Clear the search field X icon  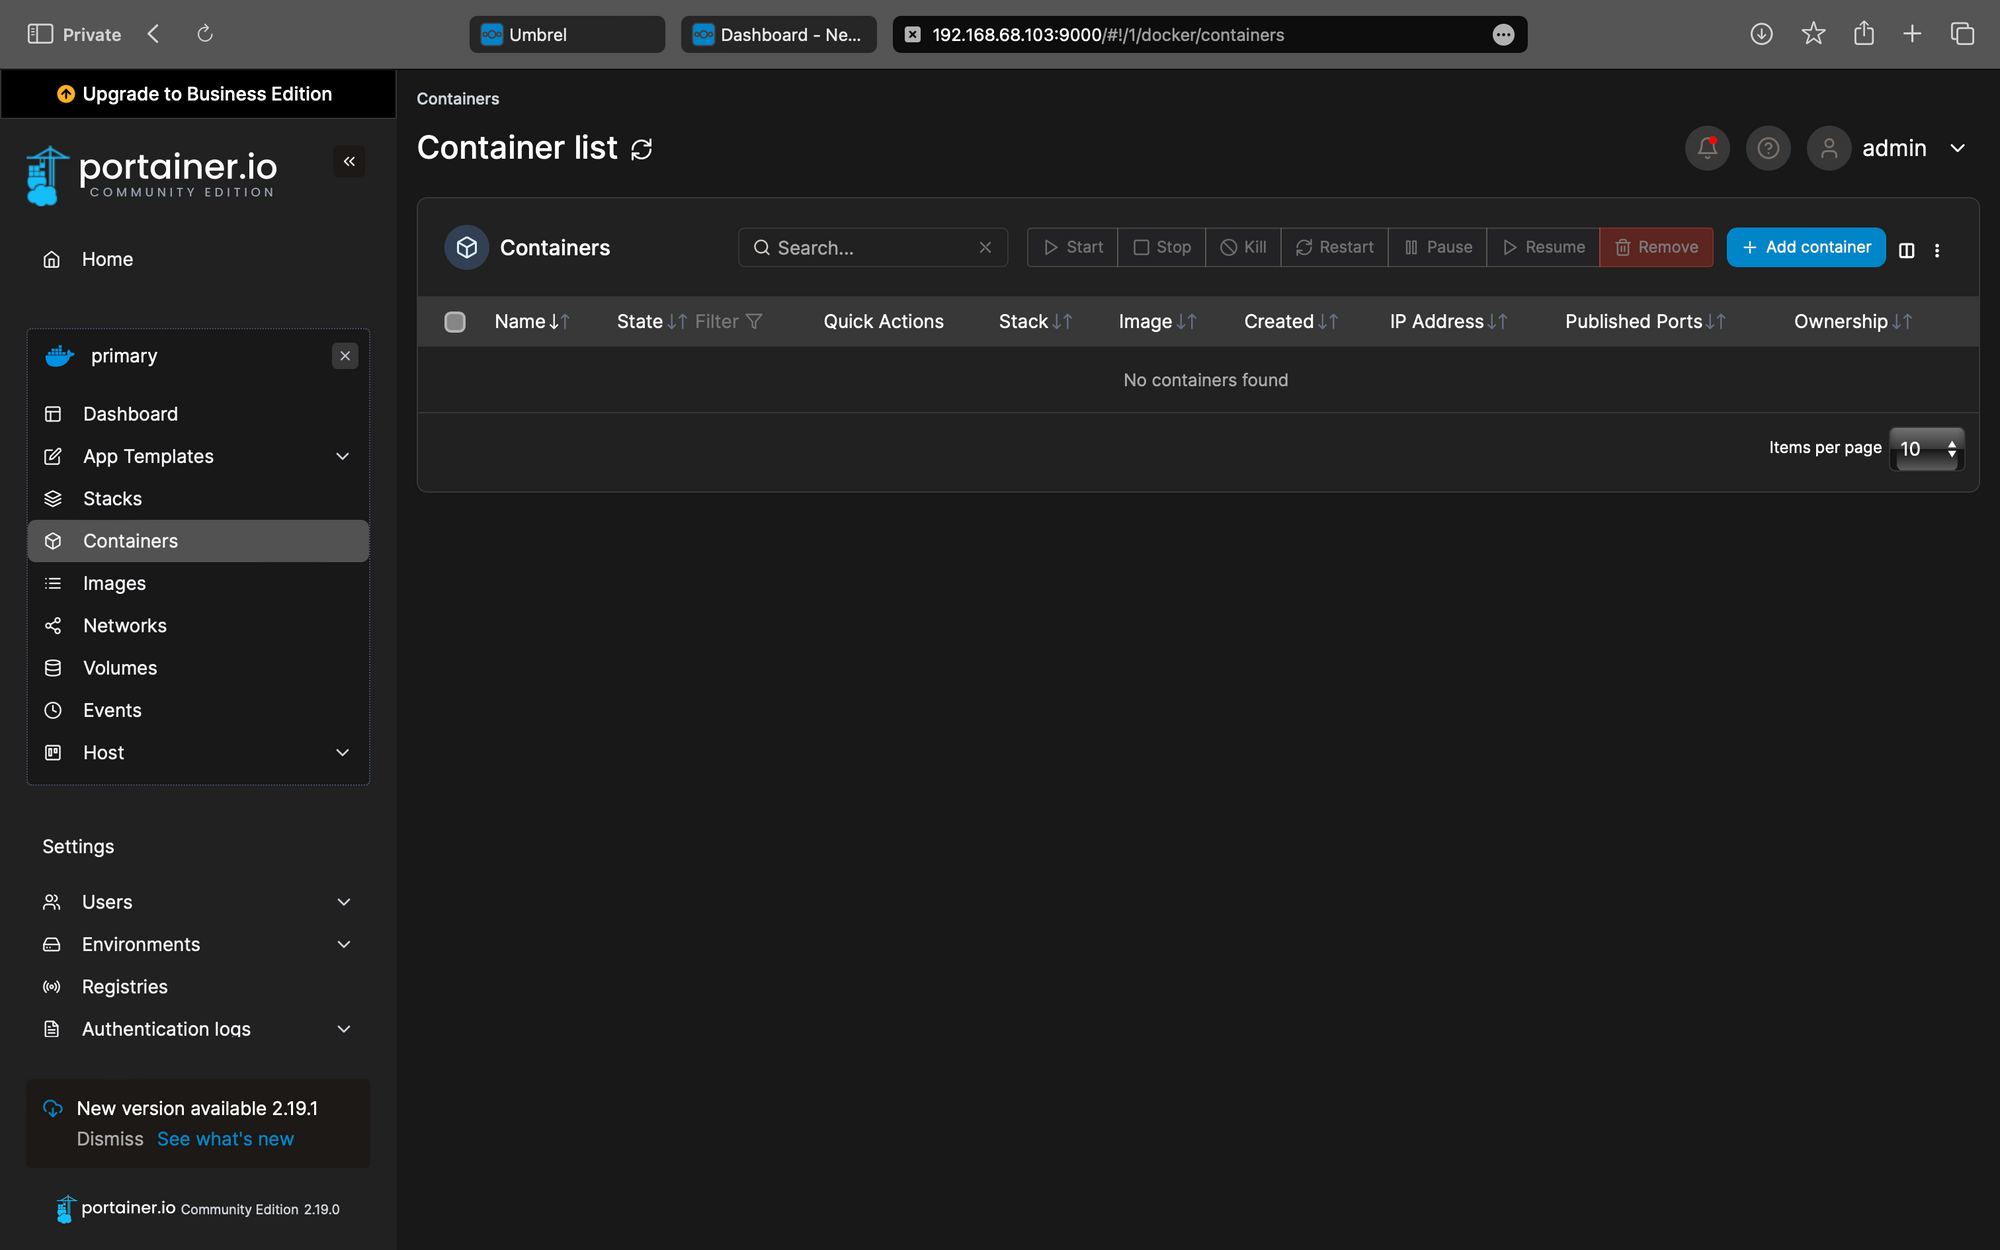[x=985, y=247]
